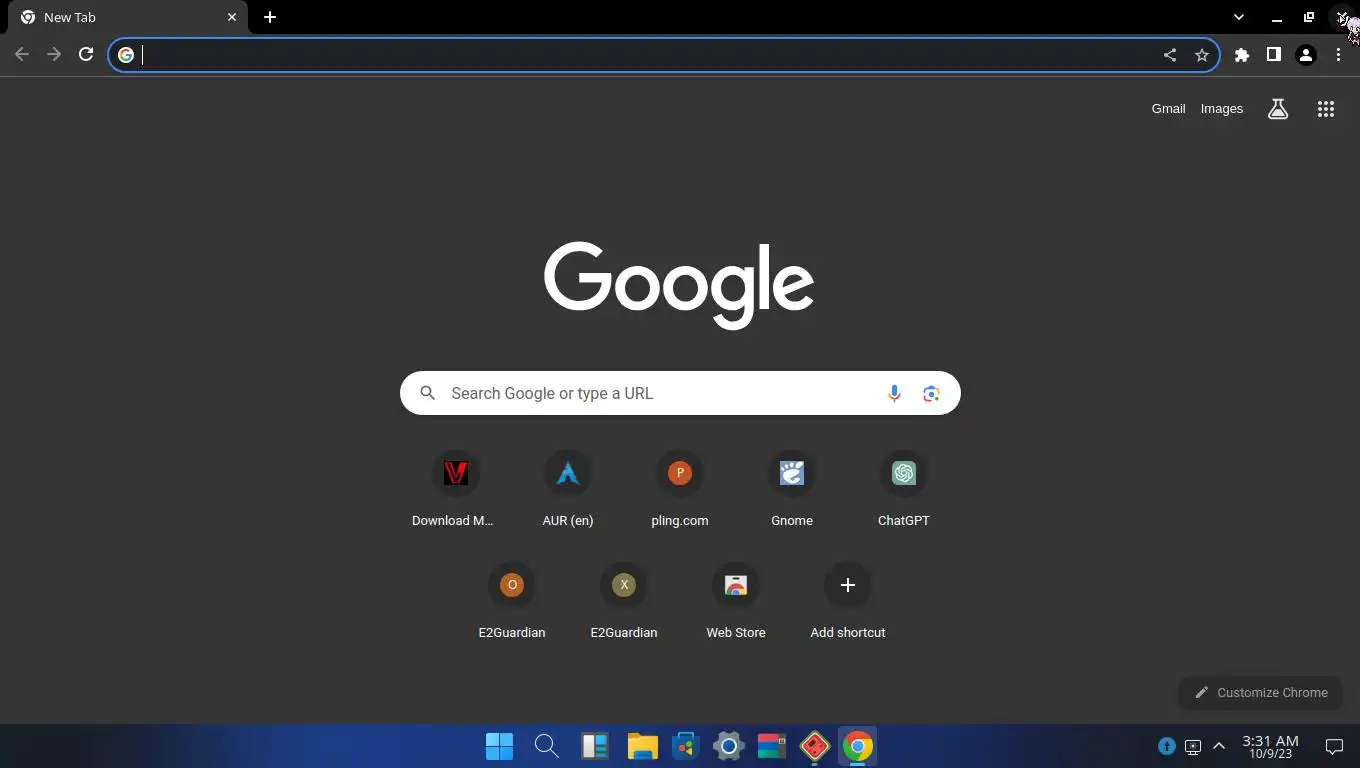Click the Google icon in address bar

(x=126, y=55)
